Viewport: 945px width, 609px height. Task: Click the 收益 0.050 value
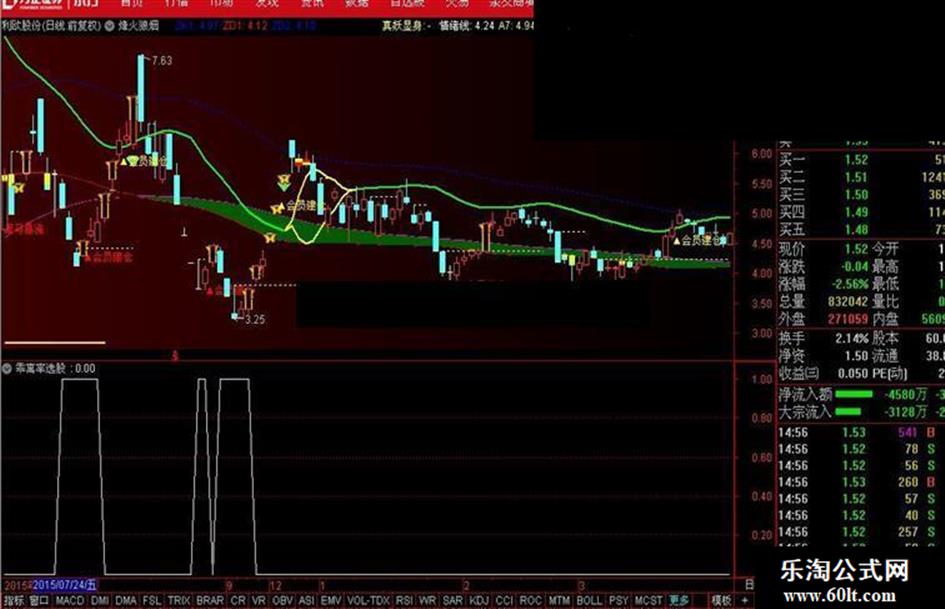(853, 373)
